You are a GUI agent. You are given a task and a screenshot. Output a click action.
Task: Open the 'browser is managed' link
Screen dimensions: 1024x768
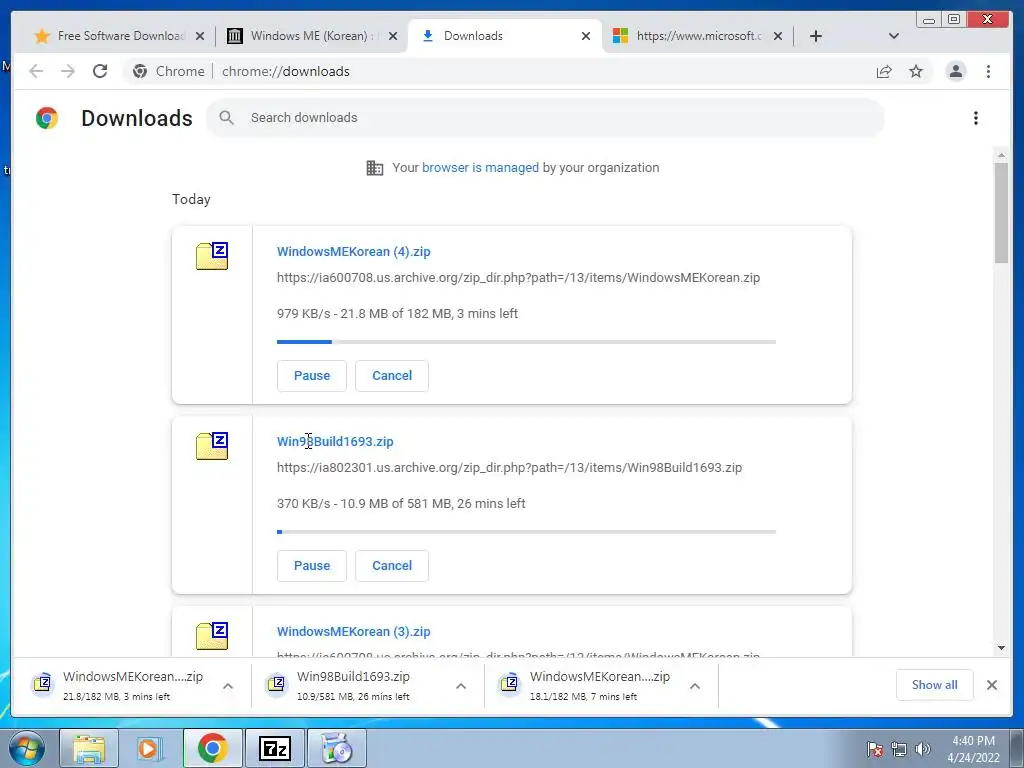480,167
